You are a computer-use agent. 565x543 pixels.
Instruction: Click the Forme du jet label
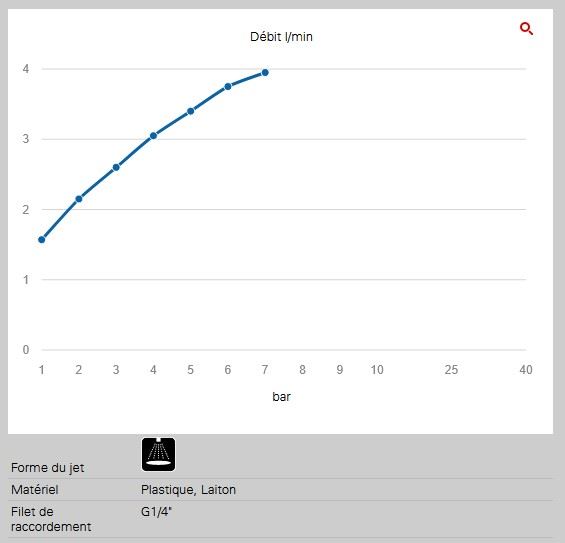(x=48, y=468)
